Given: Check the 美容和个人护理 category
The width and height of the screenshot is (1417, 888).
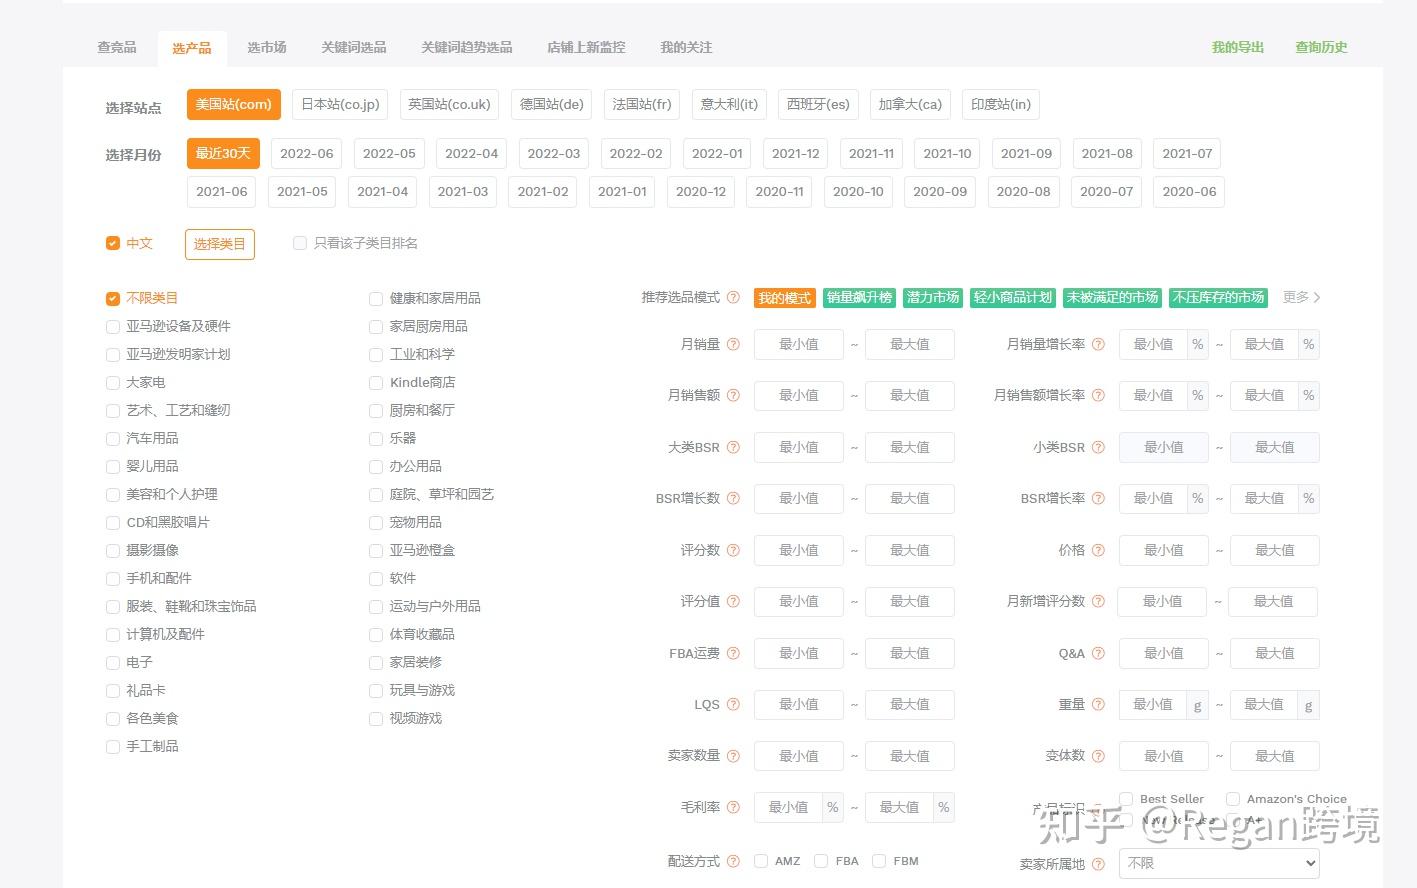Looking at the screenshot, I should (x=113, y=494).
